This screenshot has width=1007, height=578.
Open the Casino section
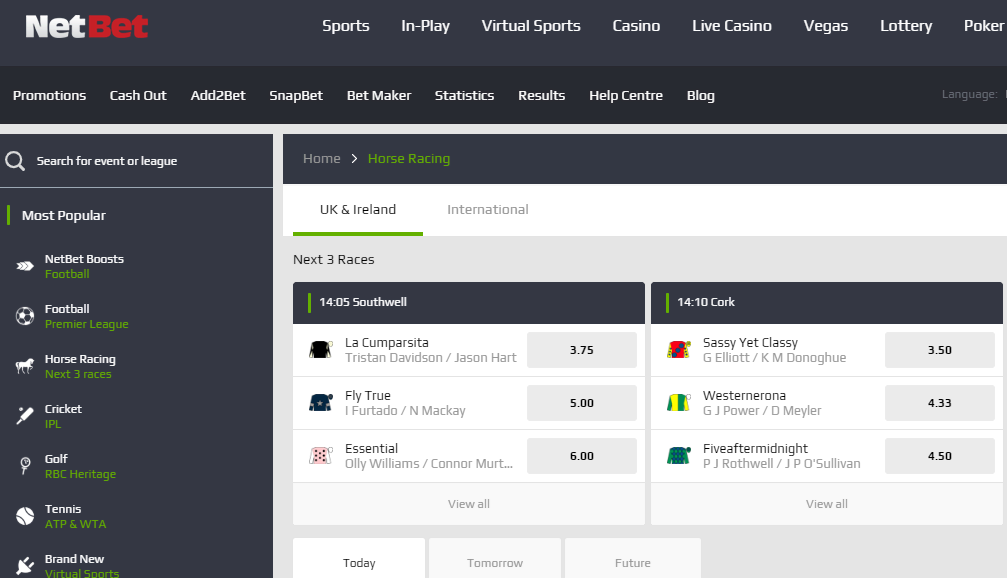636,26
